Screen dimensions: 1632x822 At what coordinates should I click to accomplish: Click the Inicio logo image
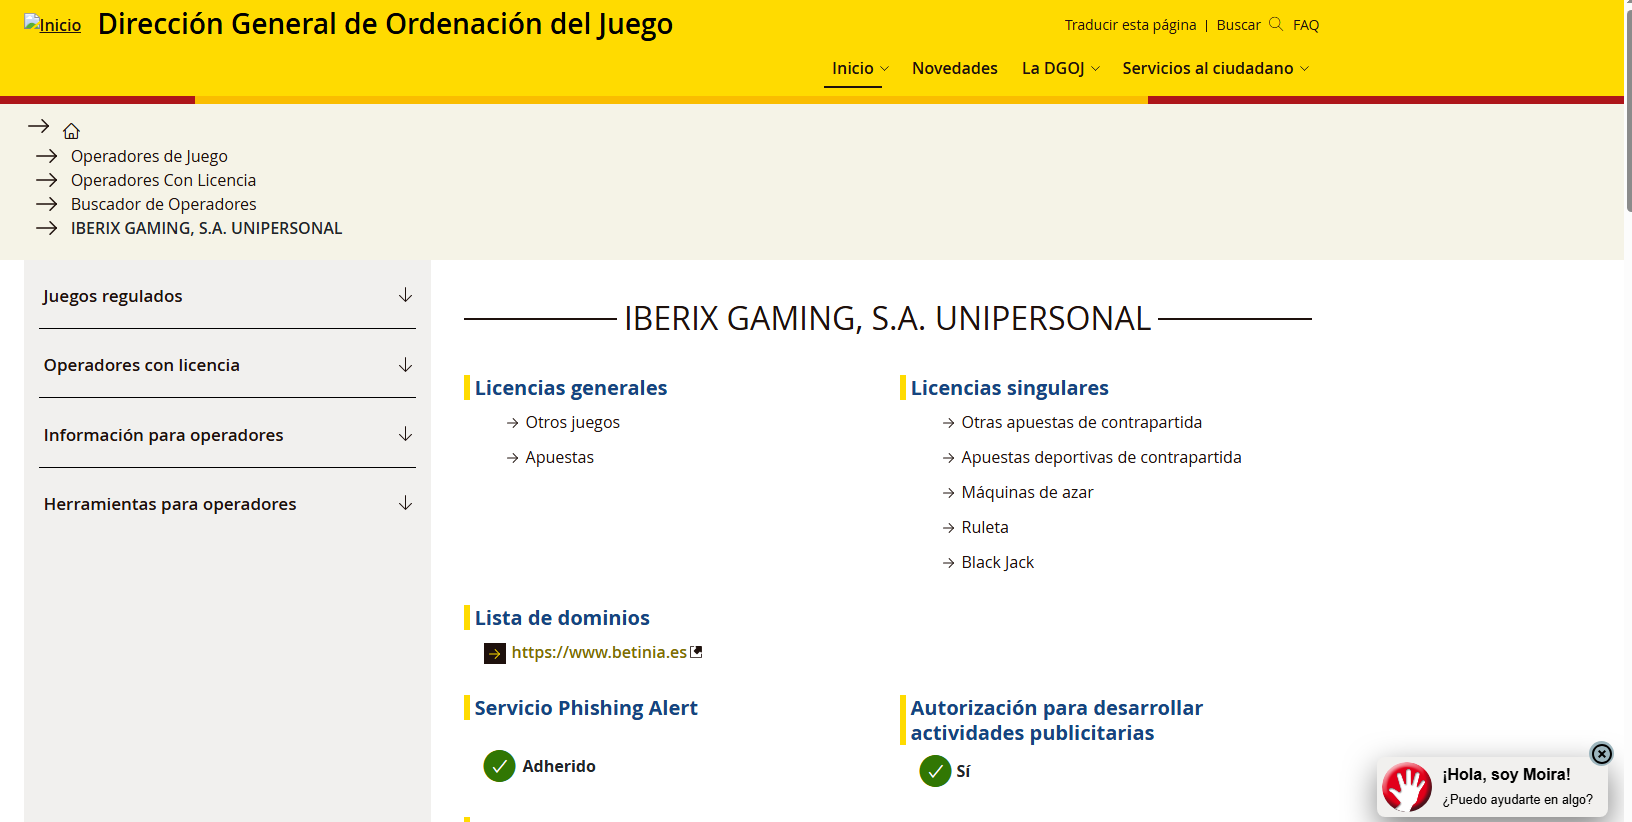(53, 25)
